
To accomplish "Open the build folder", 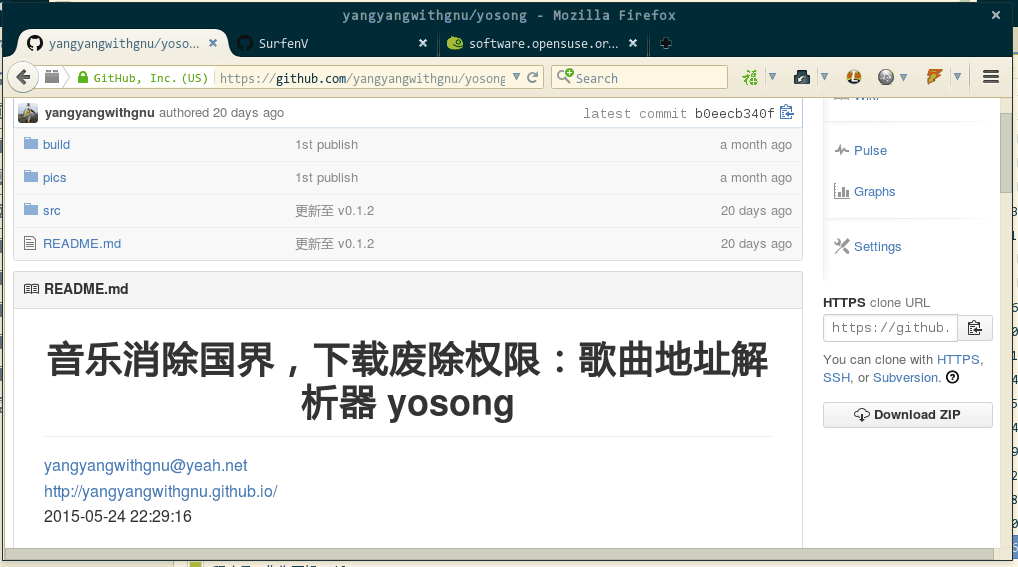I will (56, 145).
